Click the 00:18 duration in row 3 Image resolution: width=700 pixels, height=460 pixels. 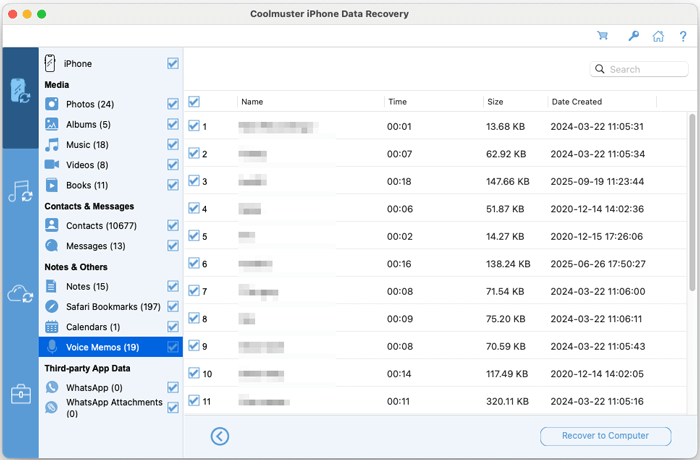pos(399,181)
